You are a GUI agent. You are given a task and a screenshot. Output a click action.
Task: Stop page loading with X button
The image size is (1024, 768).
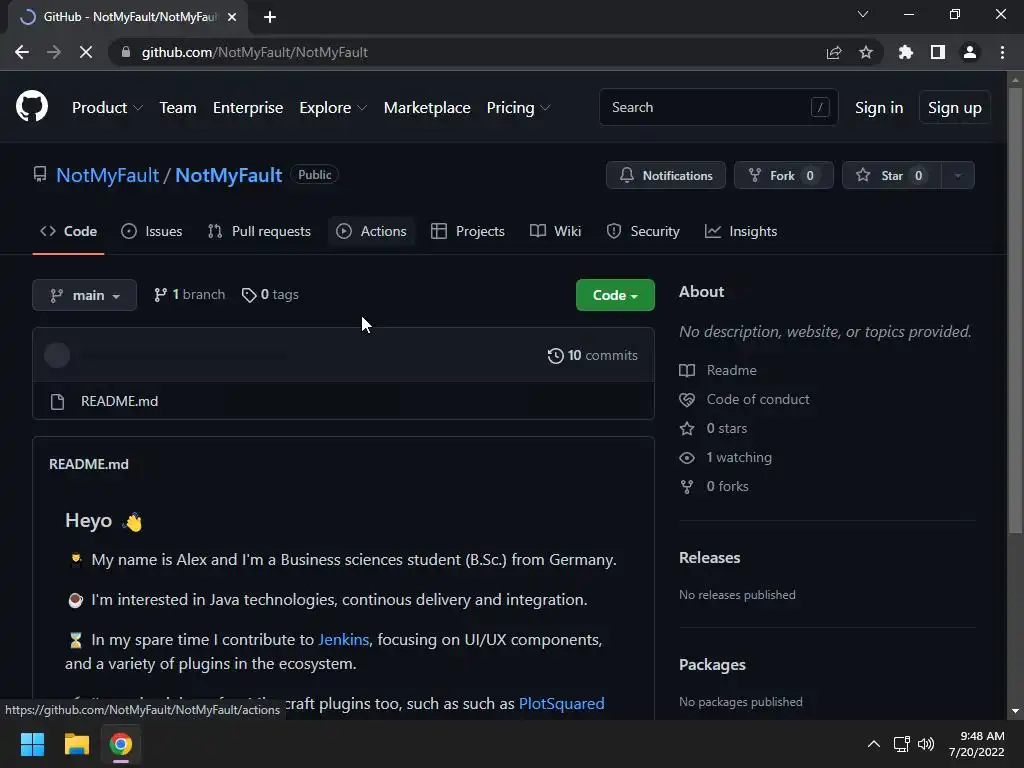(86, 52)
